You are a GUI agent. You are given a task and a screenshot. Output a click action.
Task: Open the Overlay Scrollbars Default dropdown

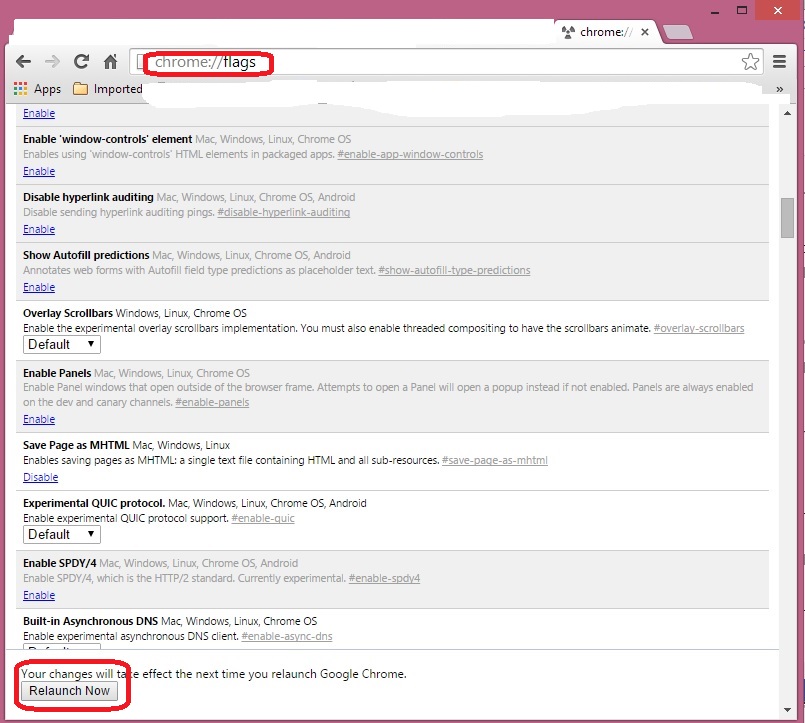click(x=62, y=344)
